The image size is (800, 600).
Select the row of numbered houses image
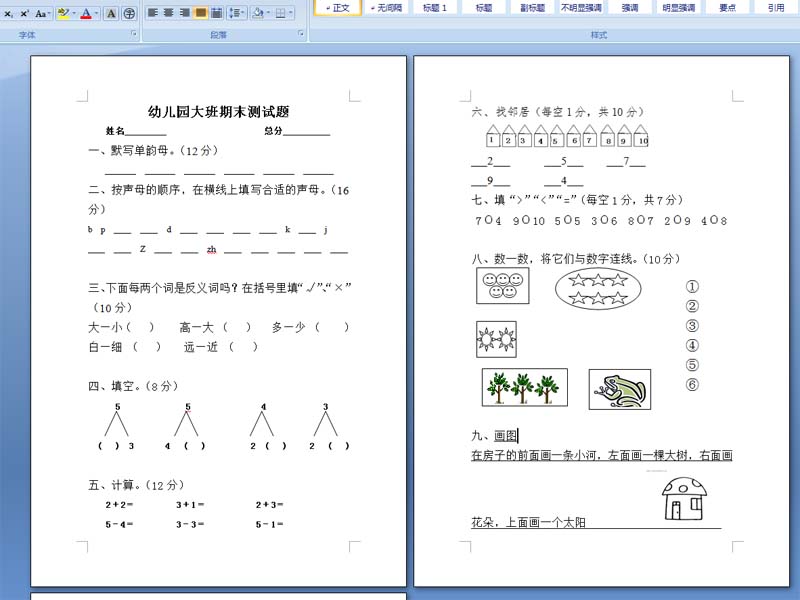567,135
